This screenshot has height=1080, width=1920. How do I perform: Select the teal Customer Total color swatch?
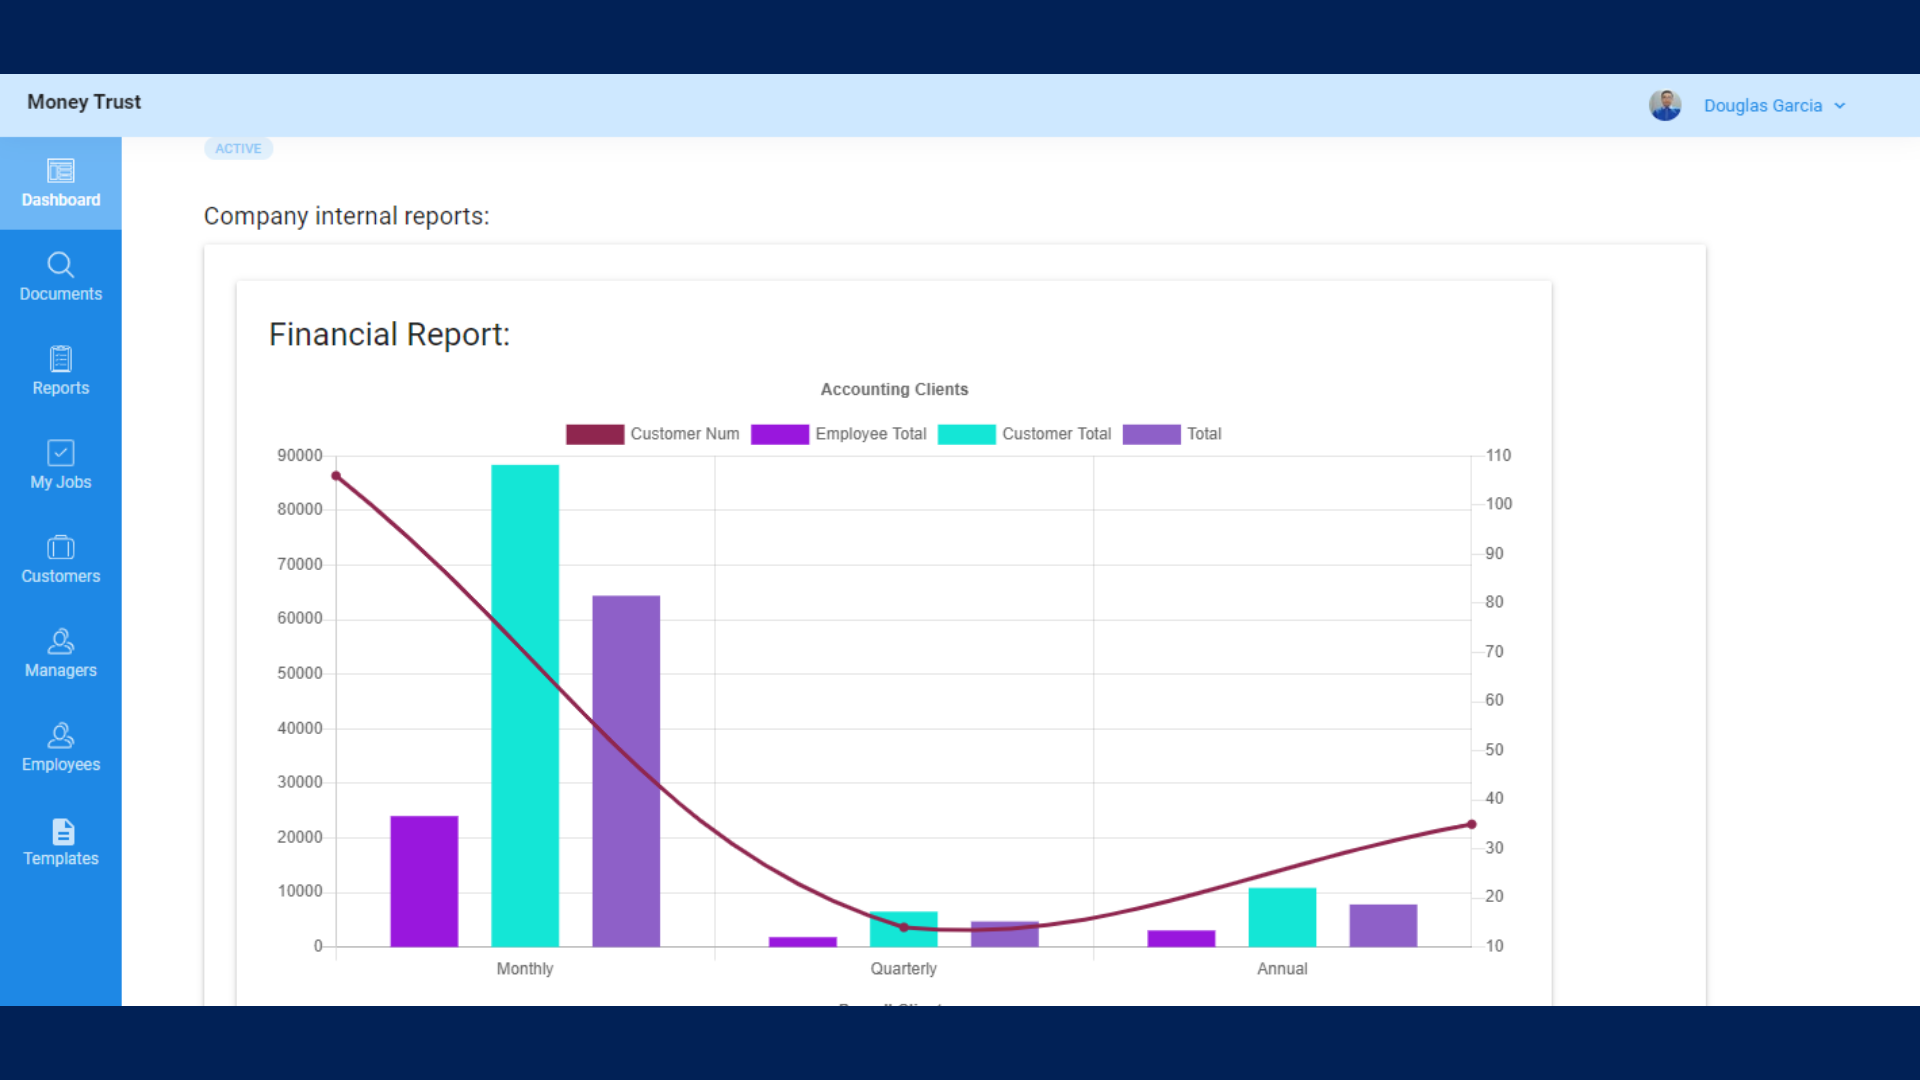click(966, 434)
